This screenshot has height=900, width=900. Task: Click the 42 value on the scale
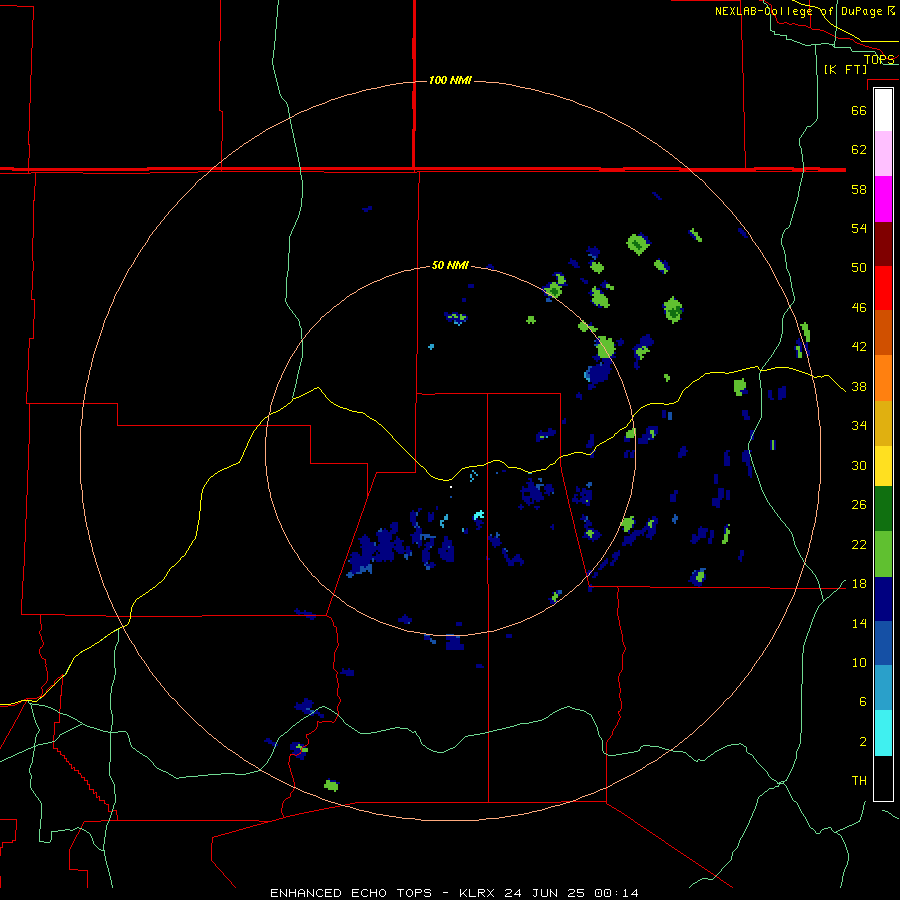coord(859,347)
